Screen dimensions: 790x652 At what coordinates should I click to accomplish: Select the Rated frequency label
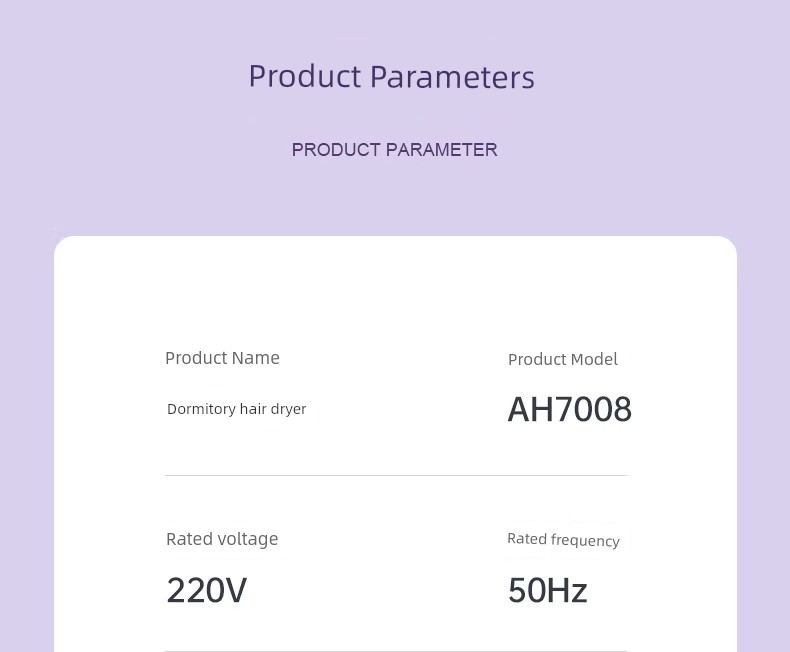tap(563, 540)
